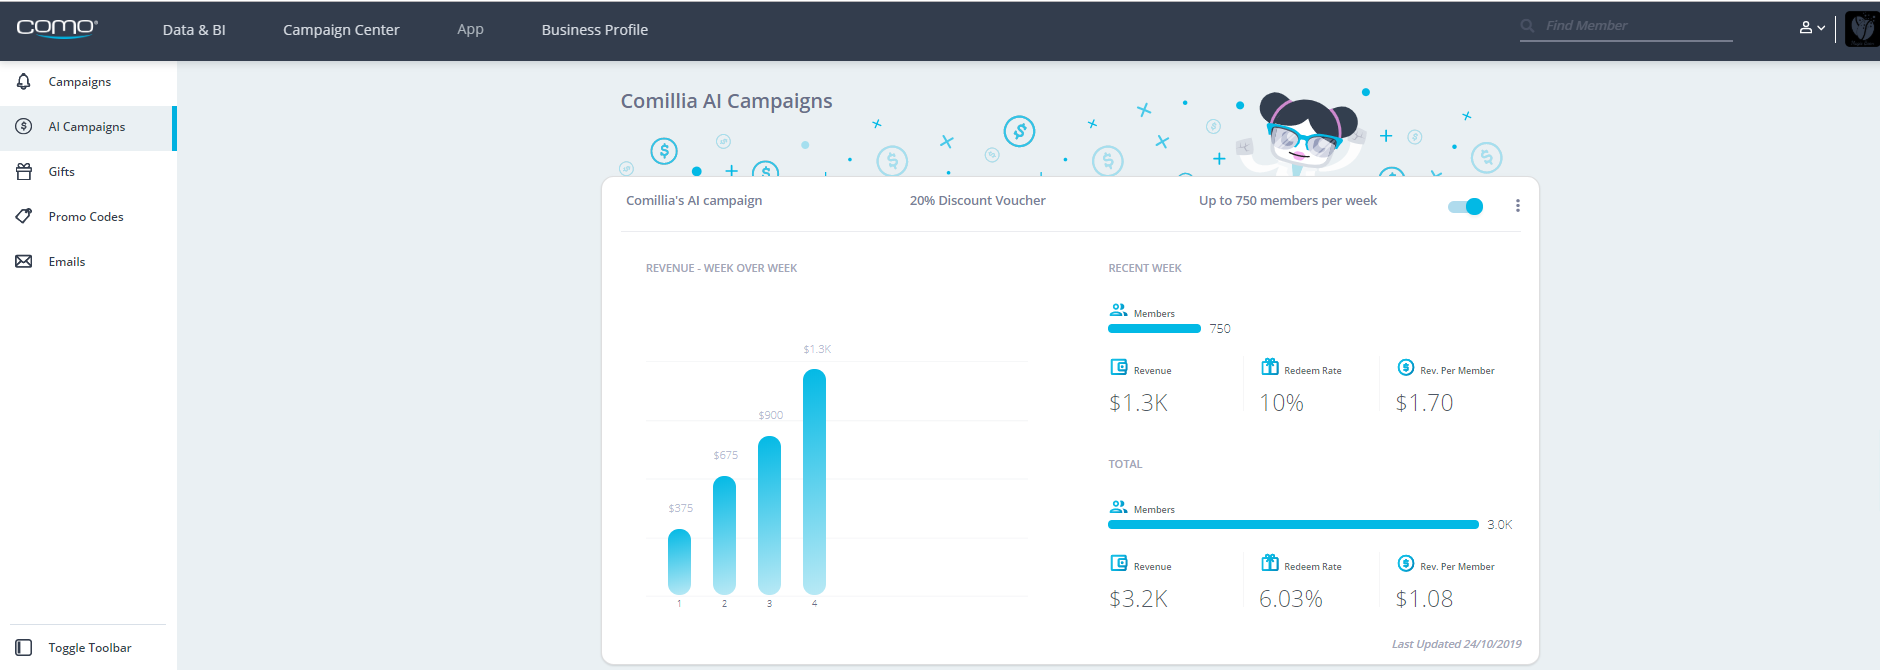
Task: Click the 20% Discount Voucher label
Action: pyautogui.click(x=977, y=201)
